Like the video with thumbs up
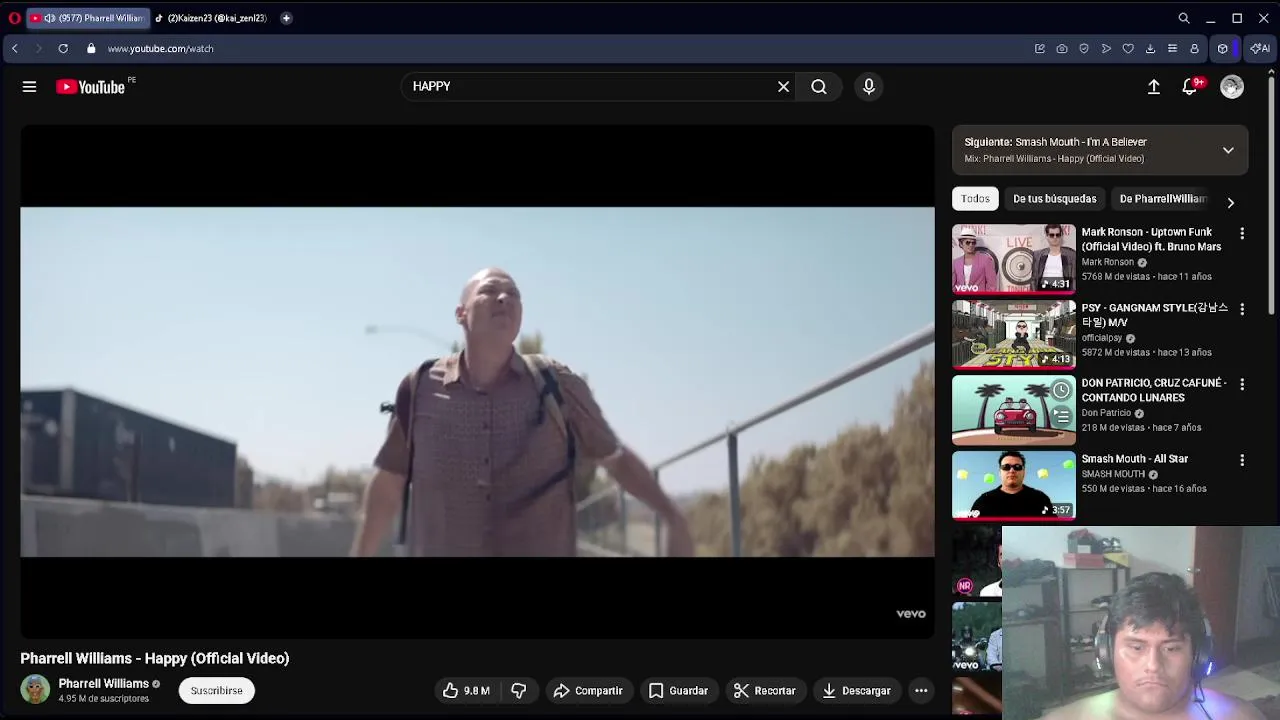 (x=466, y=691)
